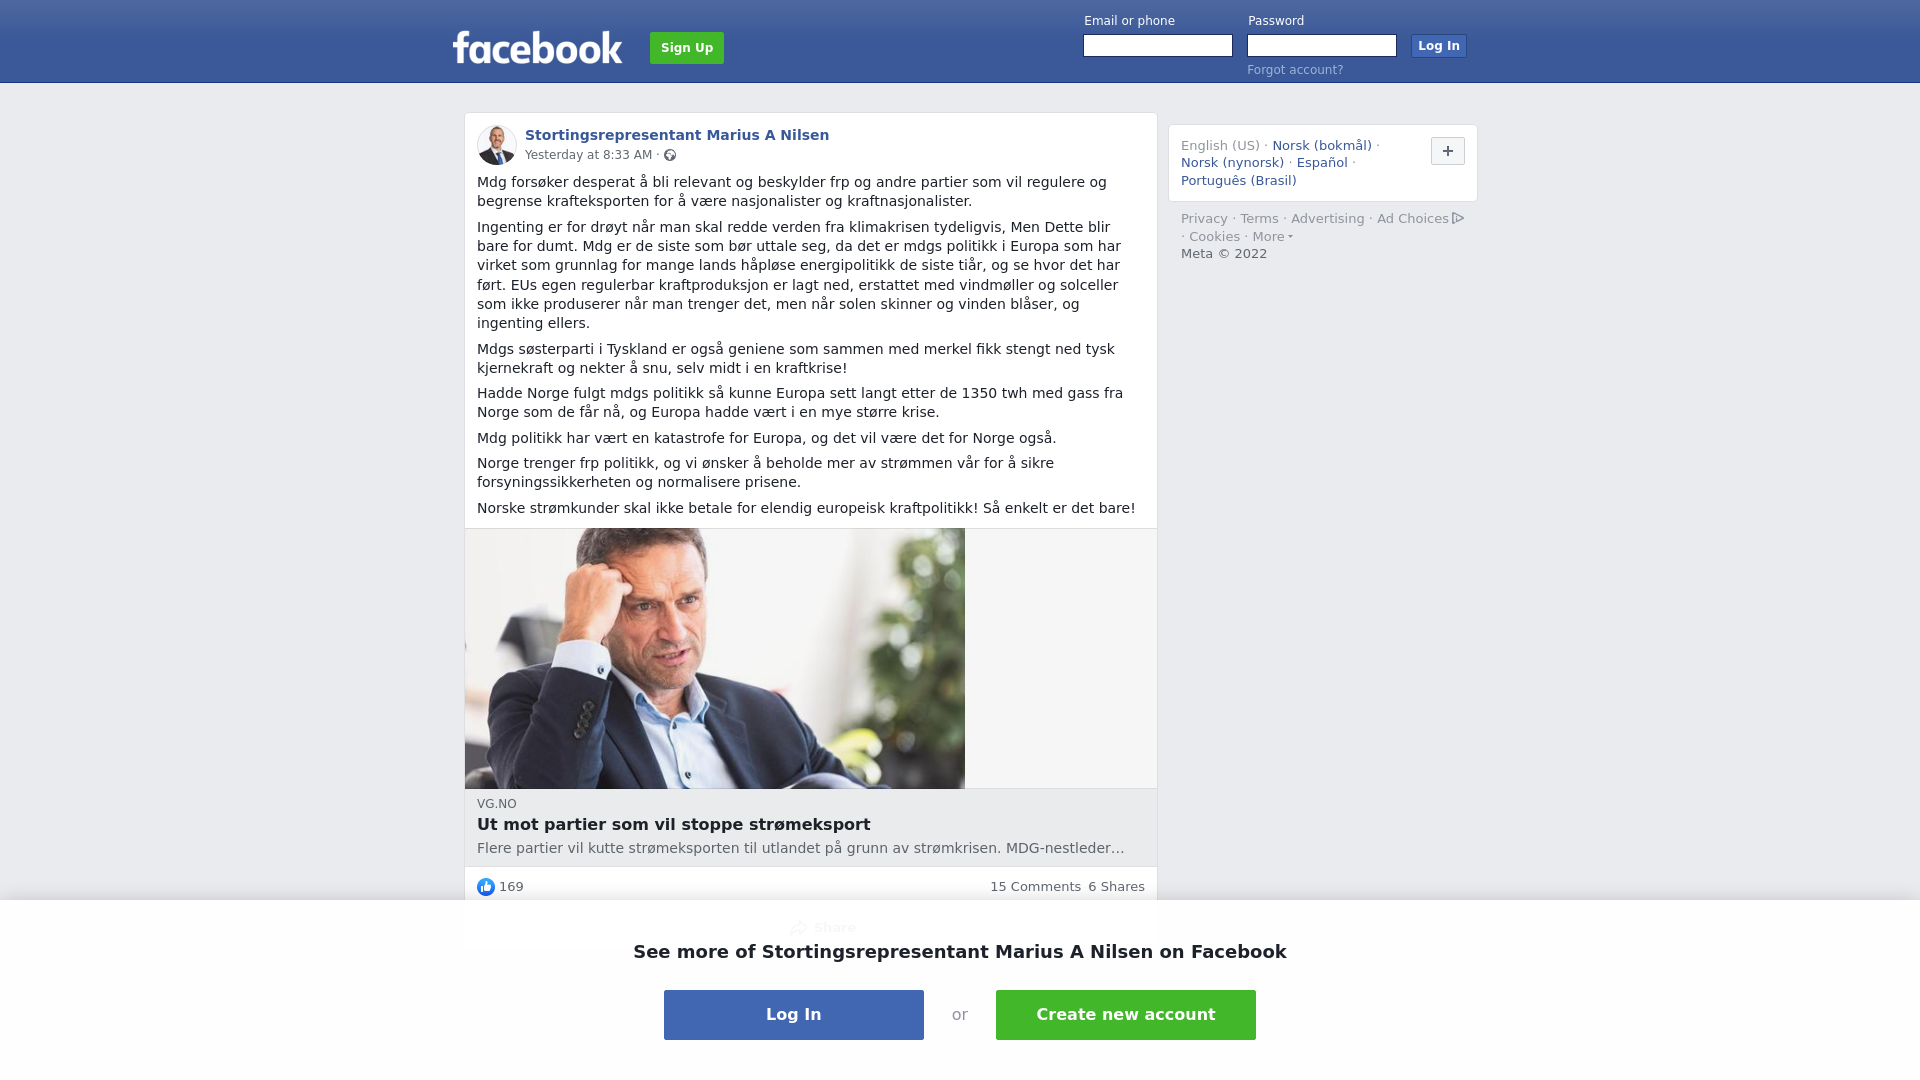
Task: Open Stortingsrepresentant Marius A Nilsen page link
Action: click(677, 135)
